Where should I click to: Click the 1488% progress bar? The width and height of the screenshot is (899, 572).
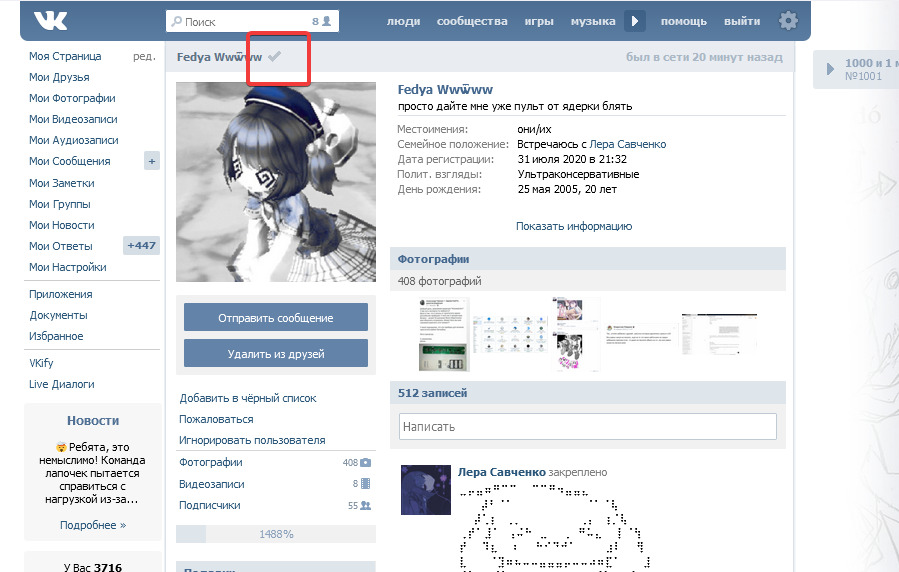pos(276,534)
